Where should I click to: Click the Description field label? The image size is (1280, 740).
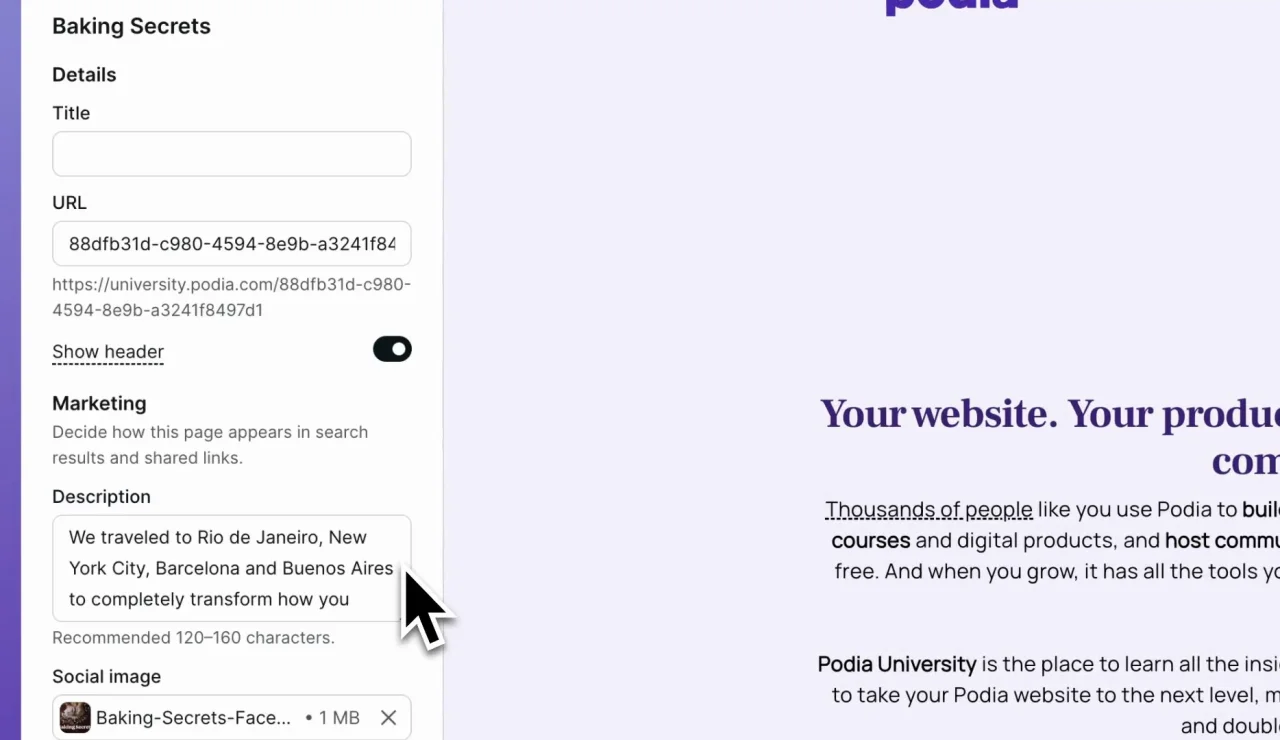[101, 497]
